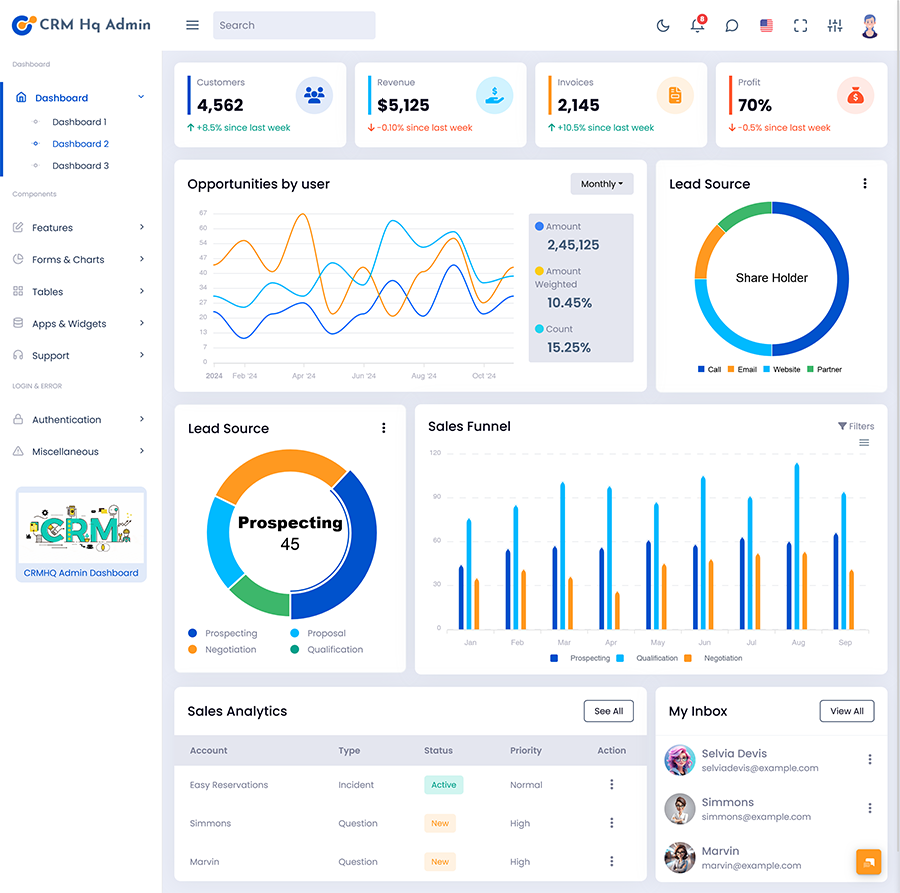The height and width of the screenshot is (893, 900).
Task: Open the orange floating chat button
Action: [868, 862]
